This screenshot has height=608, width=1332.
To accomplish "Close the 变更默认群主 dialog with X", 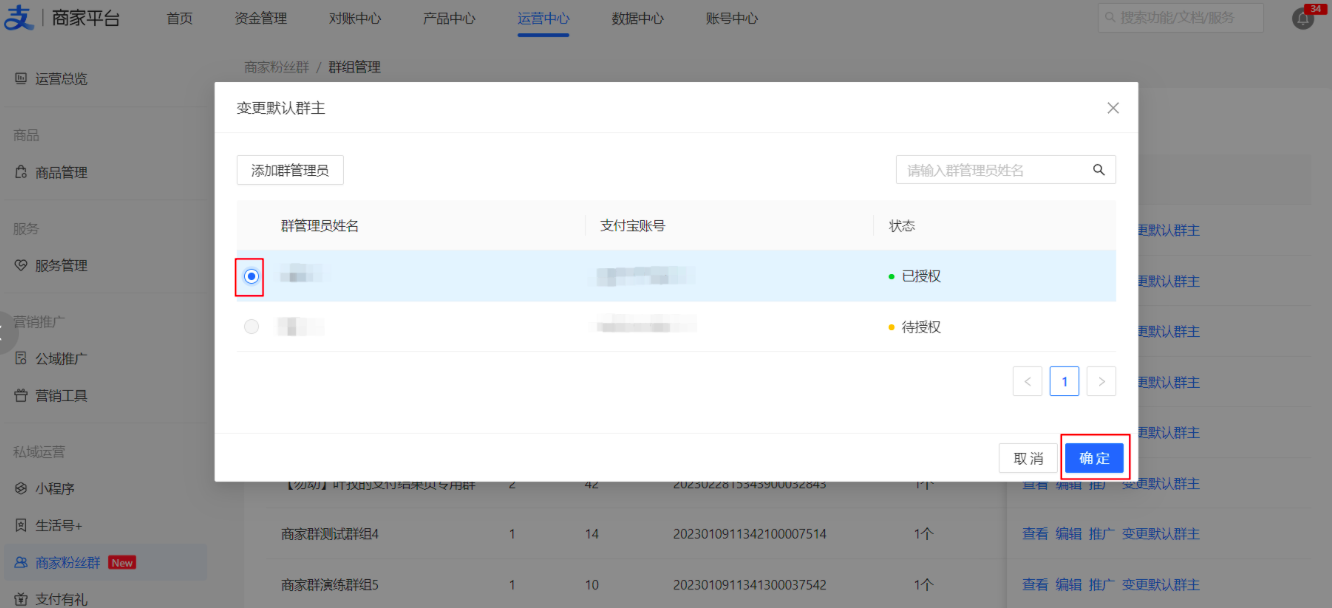I will pyautogui.click(x=1112, y=108).
